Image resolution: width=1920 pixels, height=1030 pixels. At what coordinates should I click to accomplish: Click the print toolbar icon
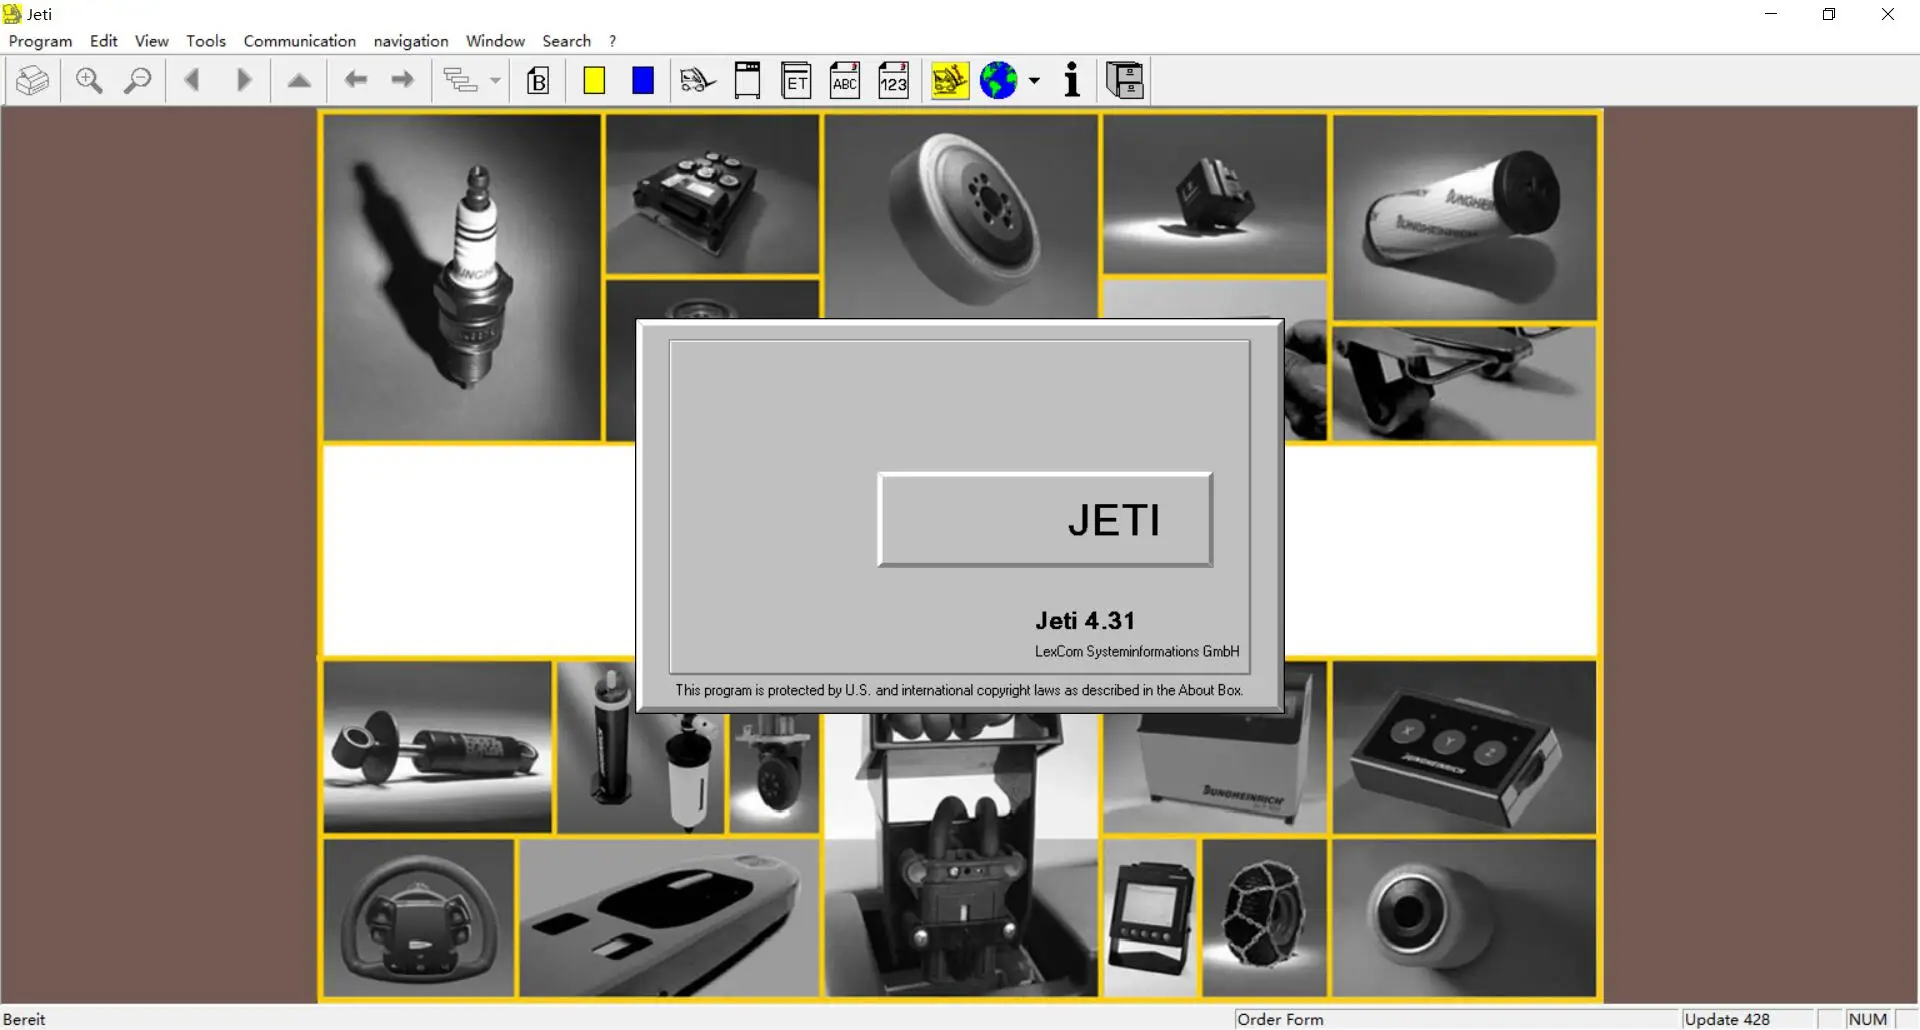pos(33,81)
